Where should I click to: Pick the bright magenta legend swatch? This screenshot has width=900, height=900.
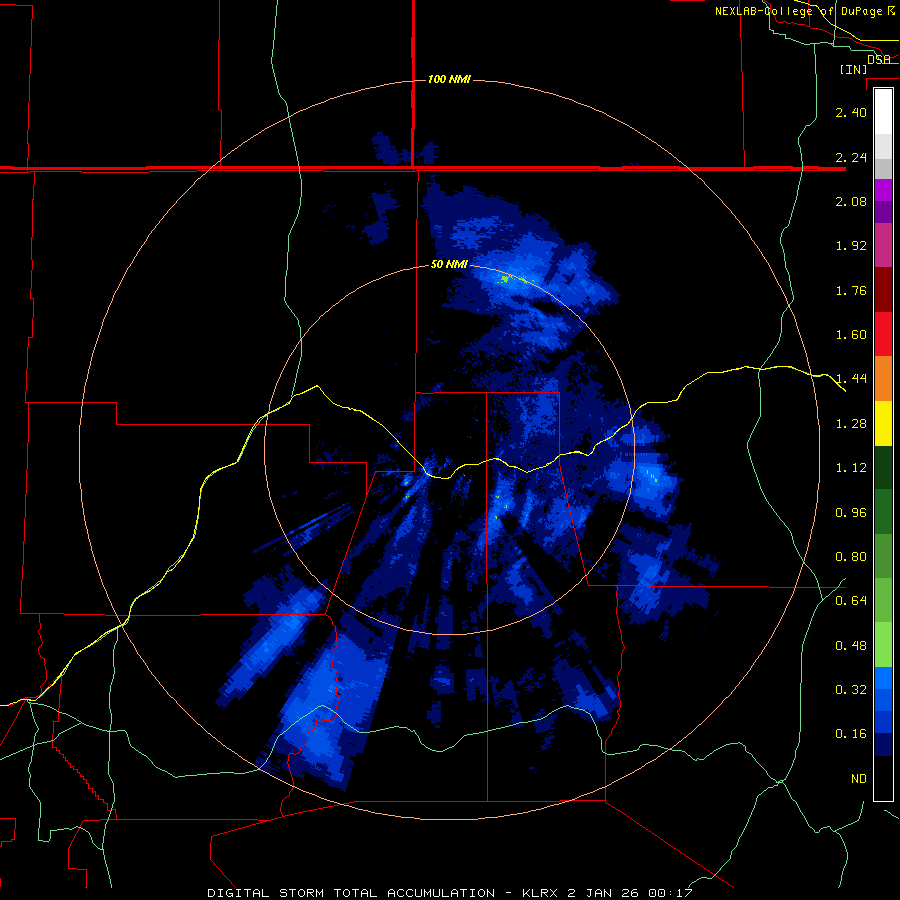[x=883, y=190]
